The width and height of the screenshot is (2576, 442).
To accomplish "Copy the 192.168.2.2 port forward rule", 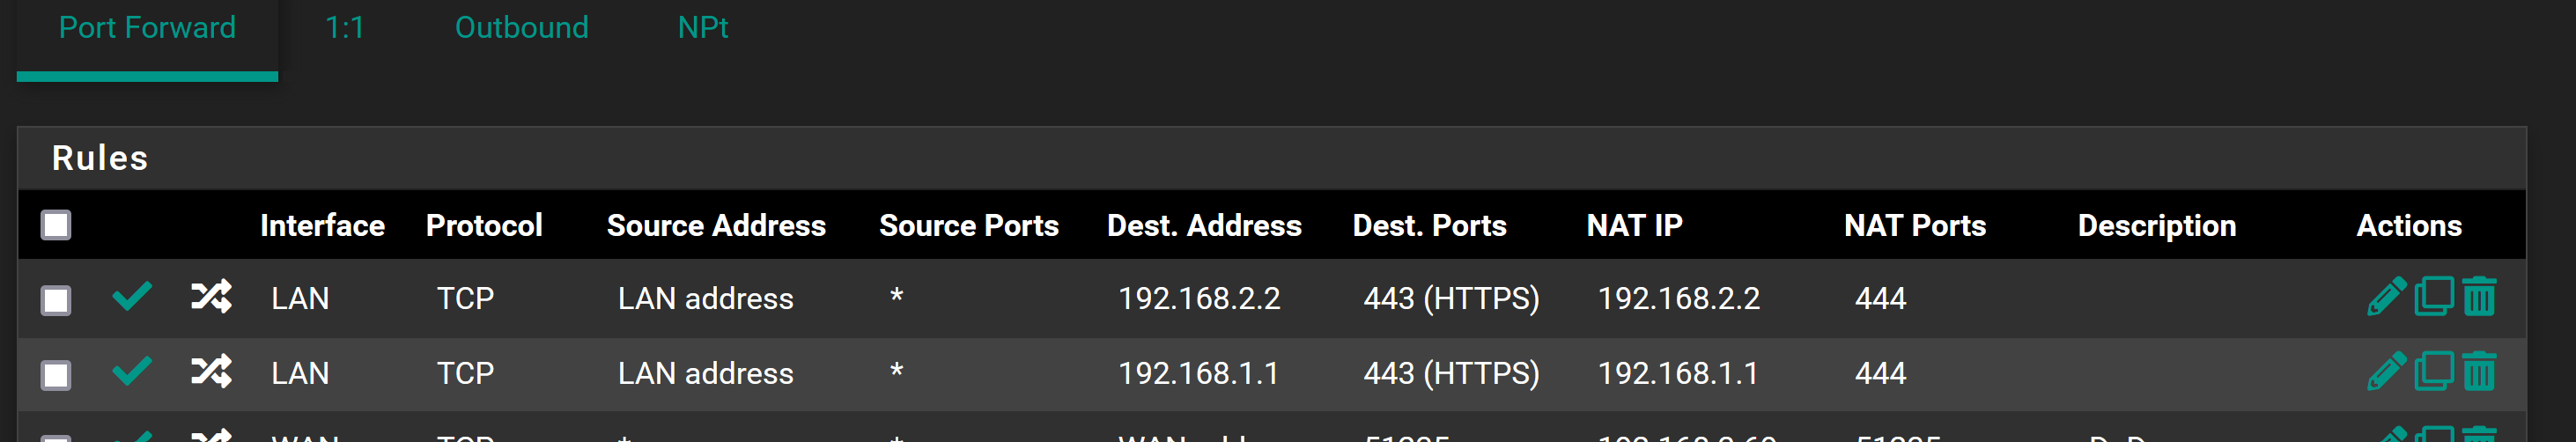I will click(x=2434, y=297).
